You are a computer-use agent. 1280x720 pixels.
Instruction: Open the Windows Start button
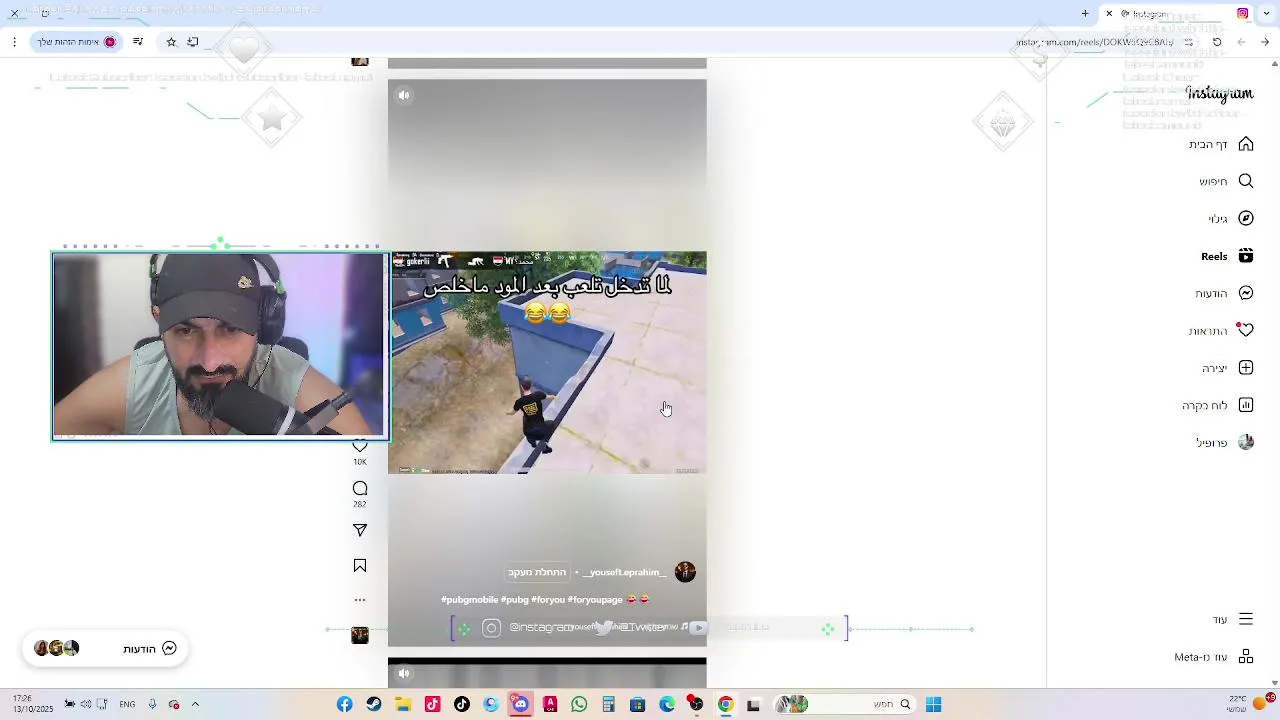[x=933, y=704]
